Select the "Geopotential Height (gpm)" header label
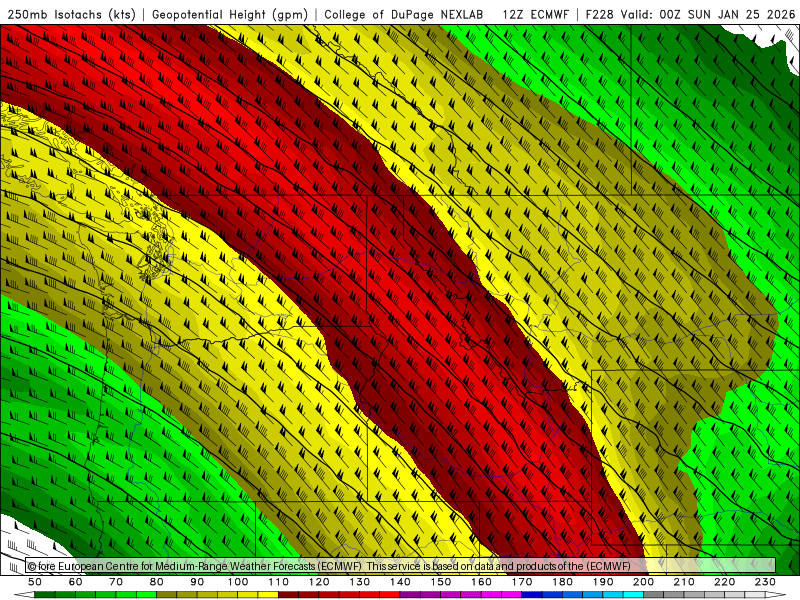 click(x=230, y=14)
